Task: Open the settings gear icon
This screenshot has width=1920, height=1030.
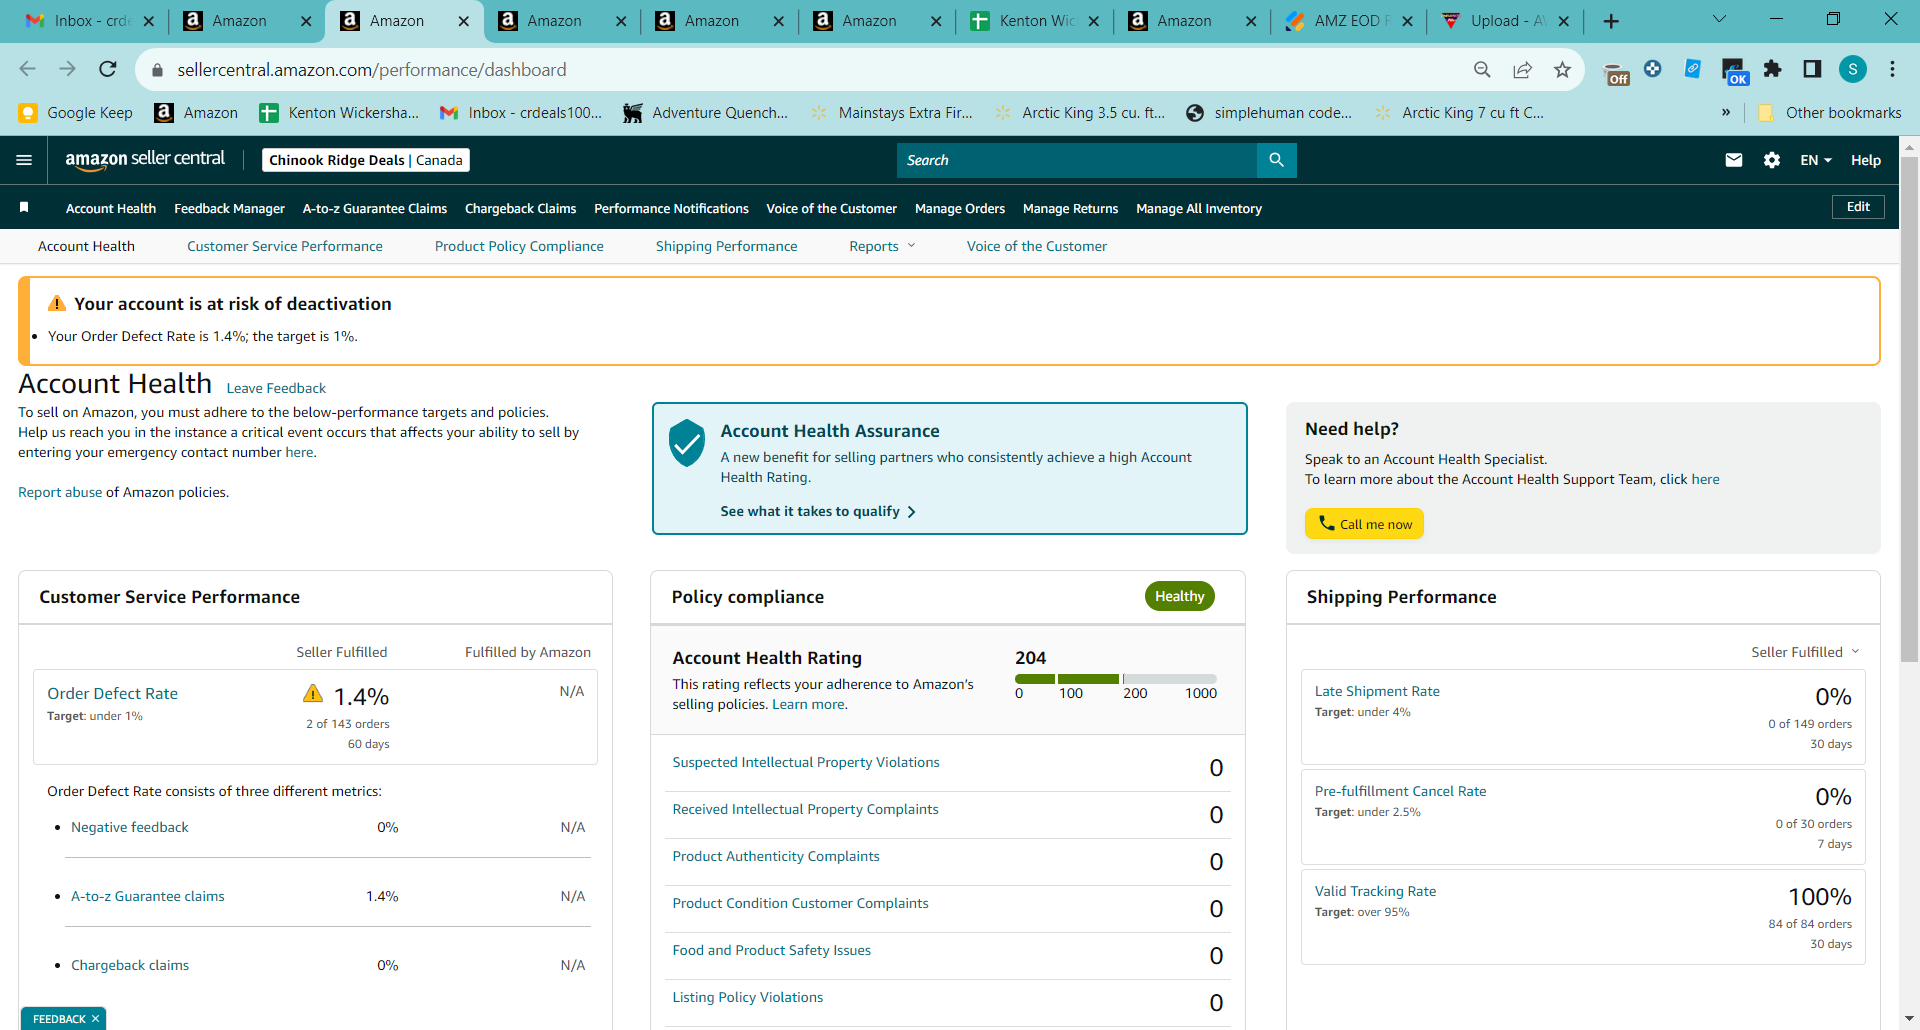Action: pos(1772,160)
